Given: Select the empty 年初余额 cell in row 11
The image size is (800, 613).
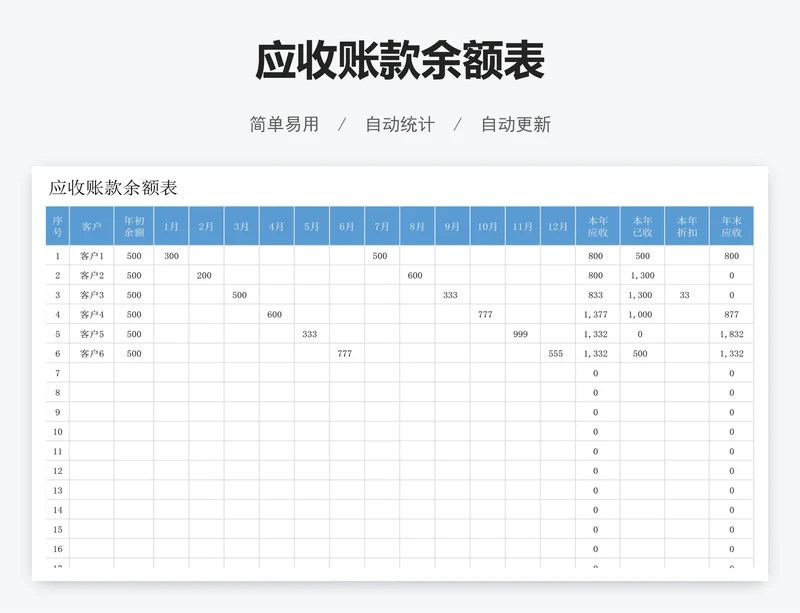Looking at the screenshot, I should [134, 452].
